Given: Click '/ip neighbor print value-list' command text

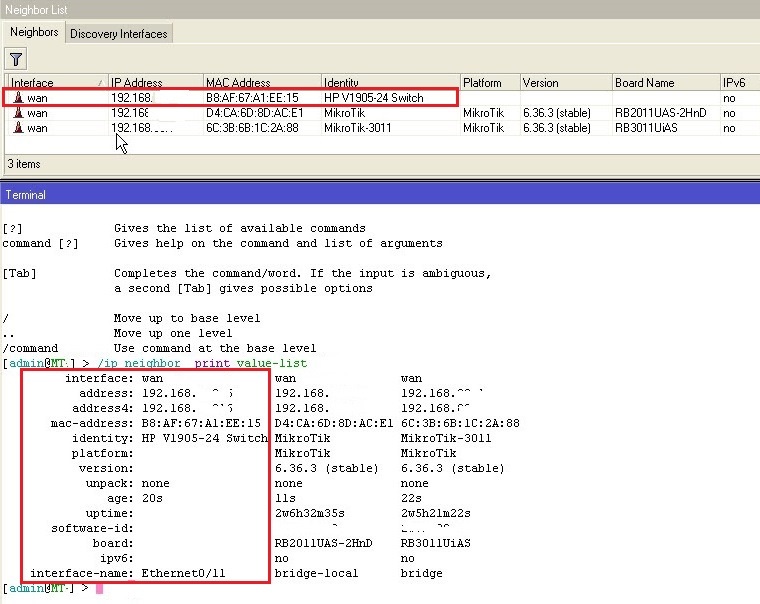Looking at the screenshot, I should 202,363.
